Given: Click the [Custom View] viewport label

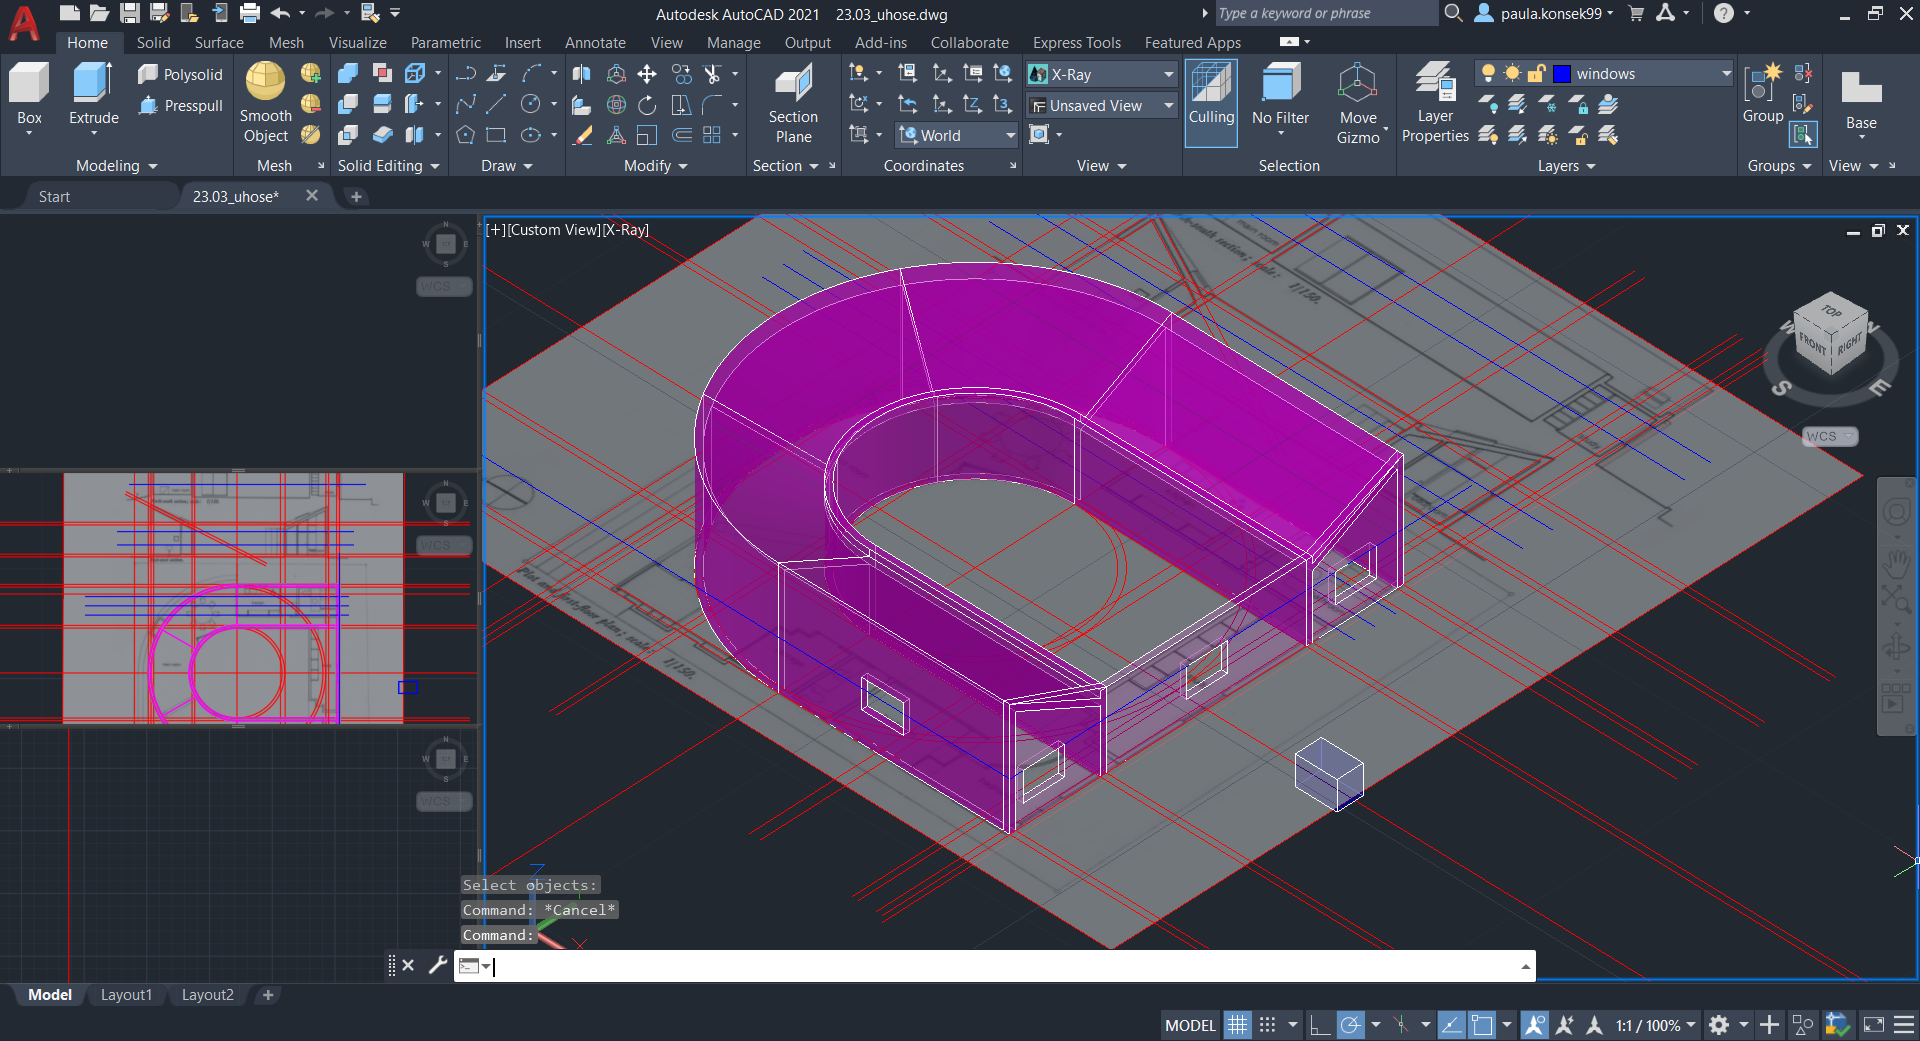Looking at the screenshot, I should [x=553, y=230].
